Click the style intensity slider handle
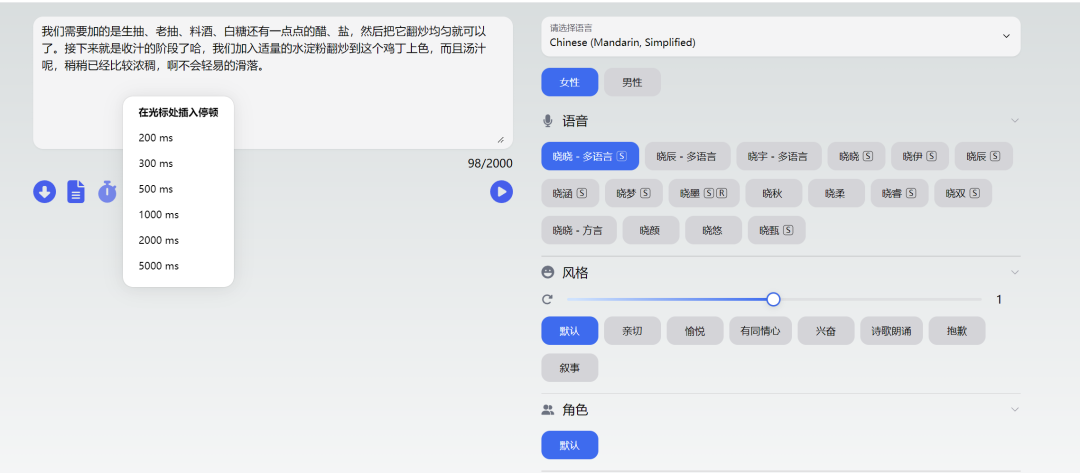1080x473 pixels. pyautogui.click(x=773, y=299)
